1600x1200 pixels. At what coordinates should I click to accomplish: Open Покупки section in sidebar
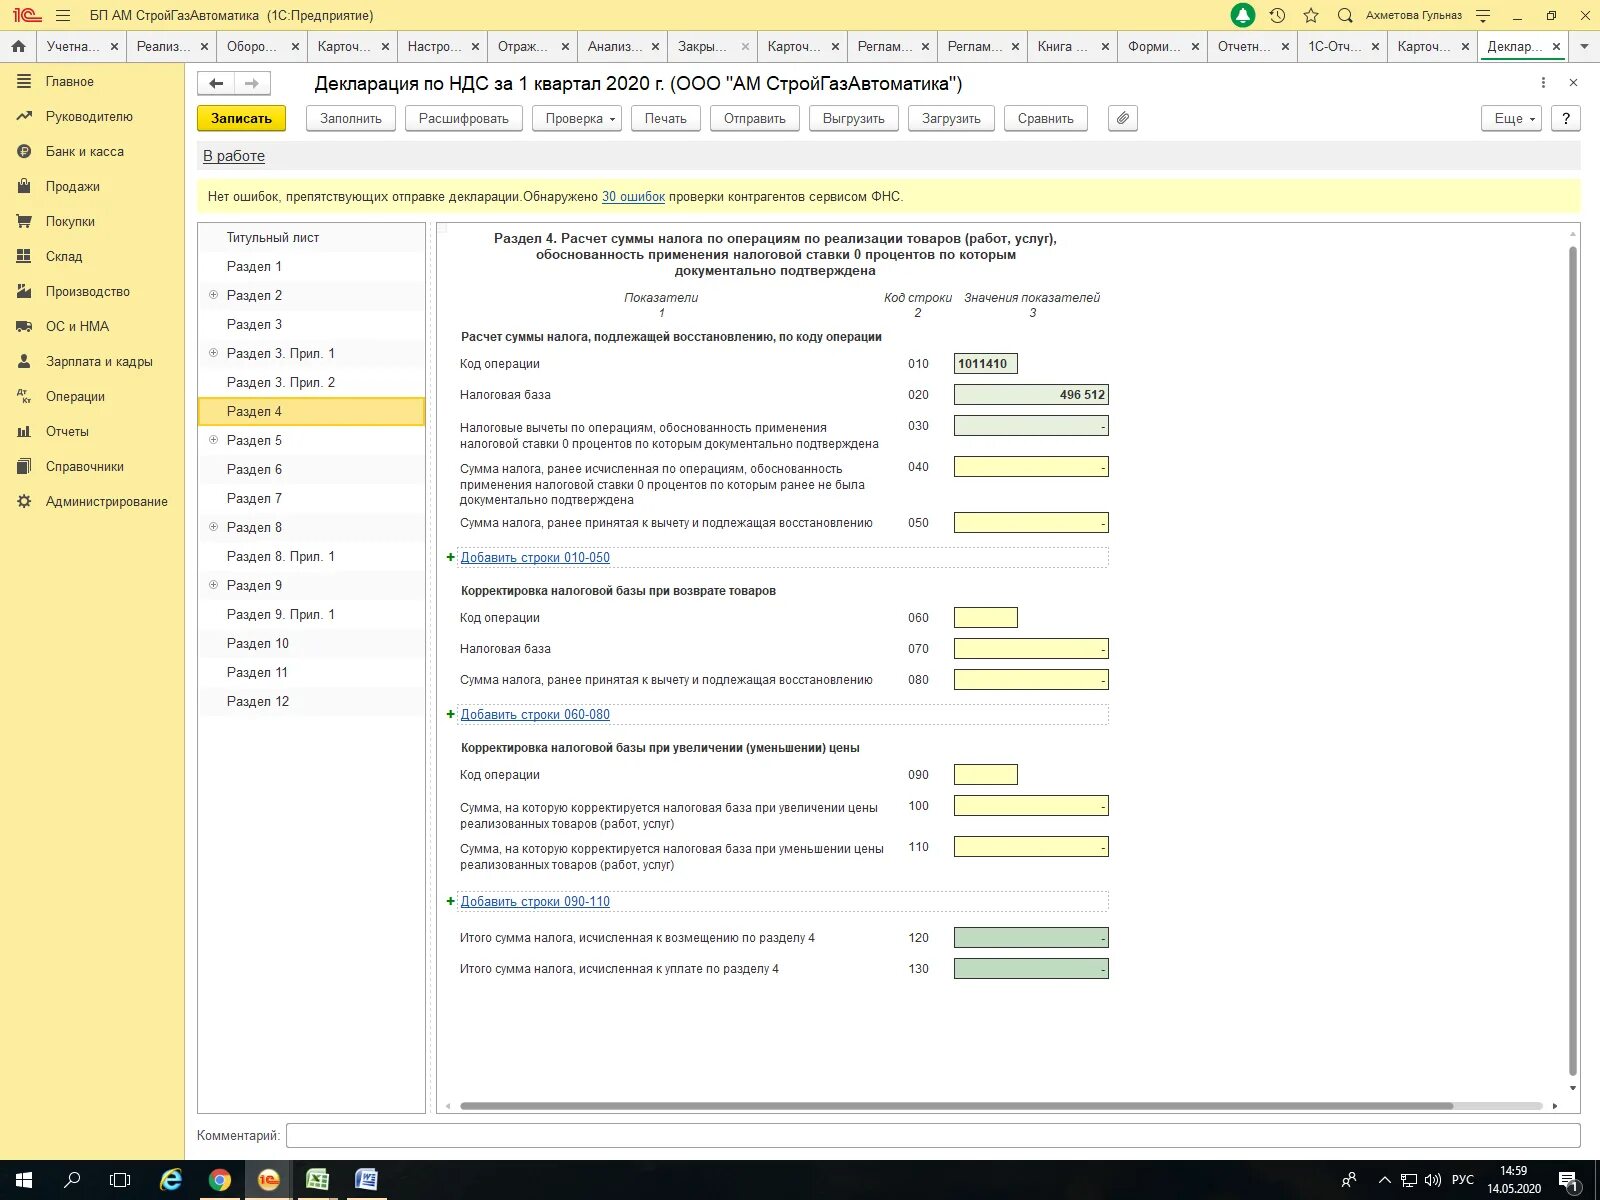70,221
